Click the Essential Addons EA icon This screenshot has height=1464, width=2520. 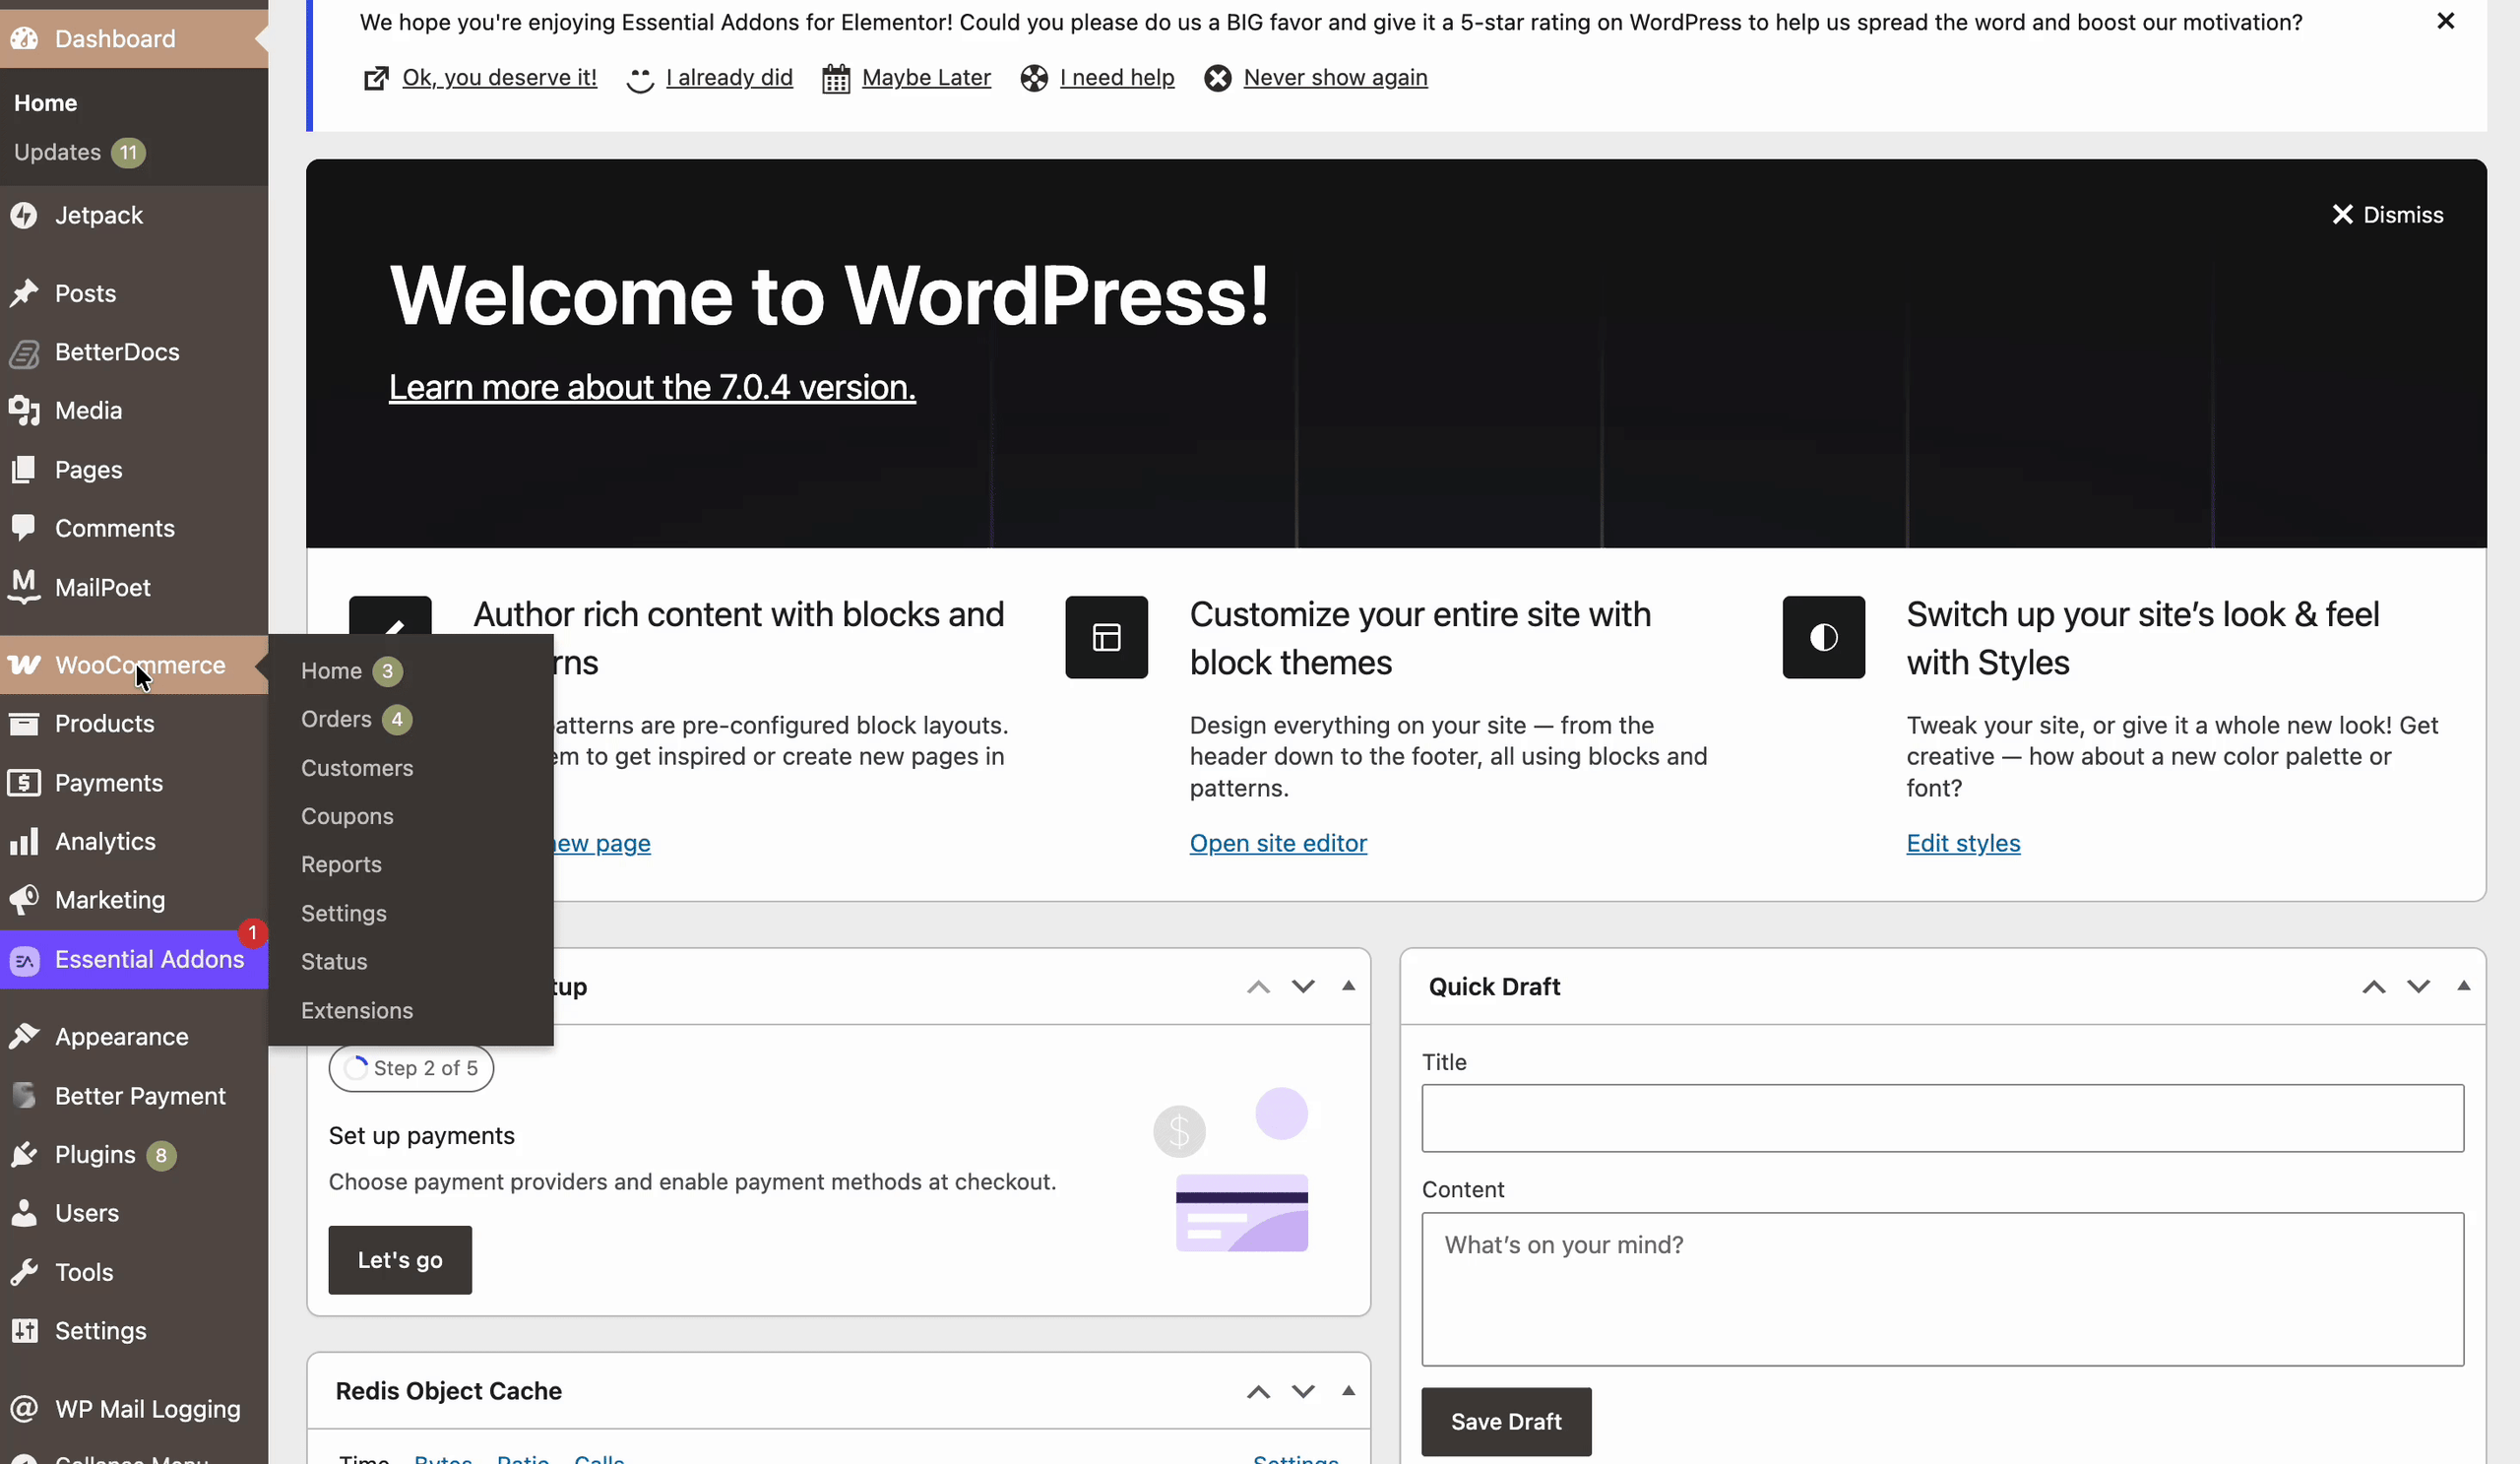point(25,960)
